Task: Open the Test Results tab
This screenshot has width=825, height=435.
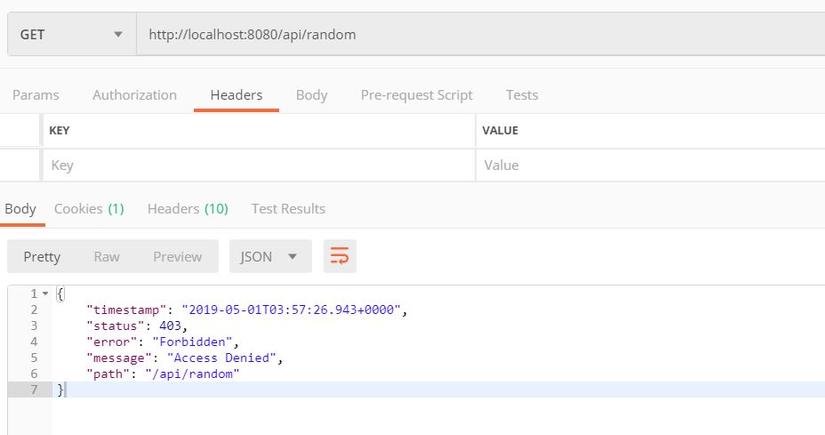Action: click(x=288, y=209)
